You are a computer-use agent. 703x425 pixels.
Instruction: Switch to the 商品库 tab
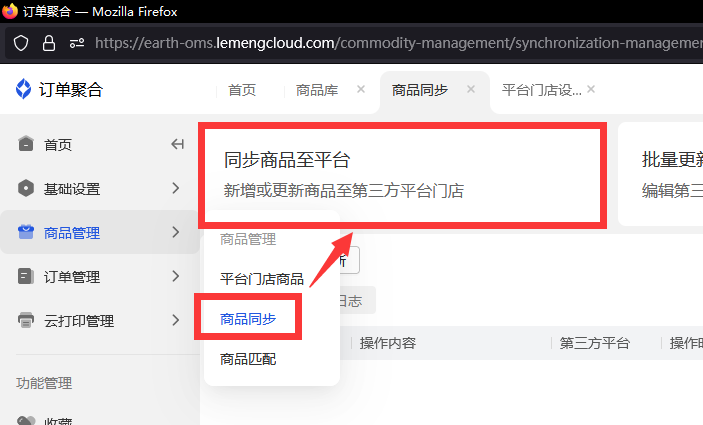[x=317, y=90]
